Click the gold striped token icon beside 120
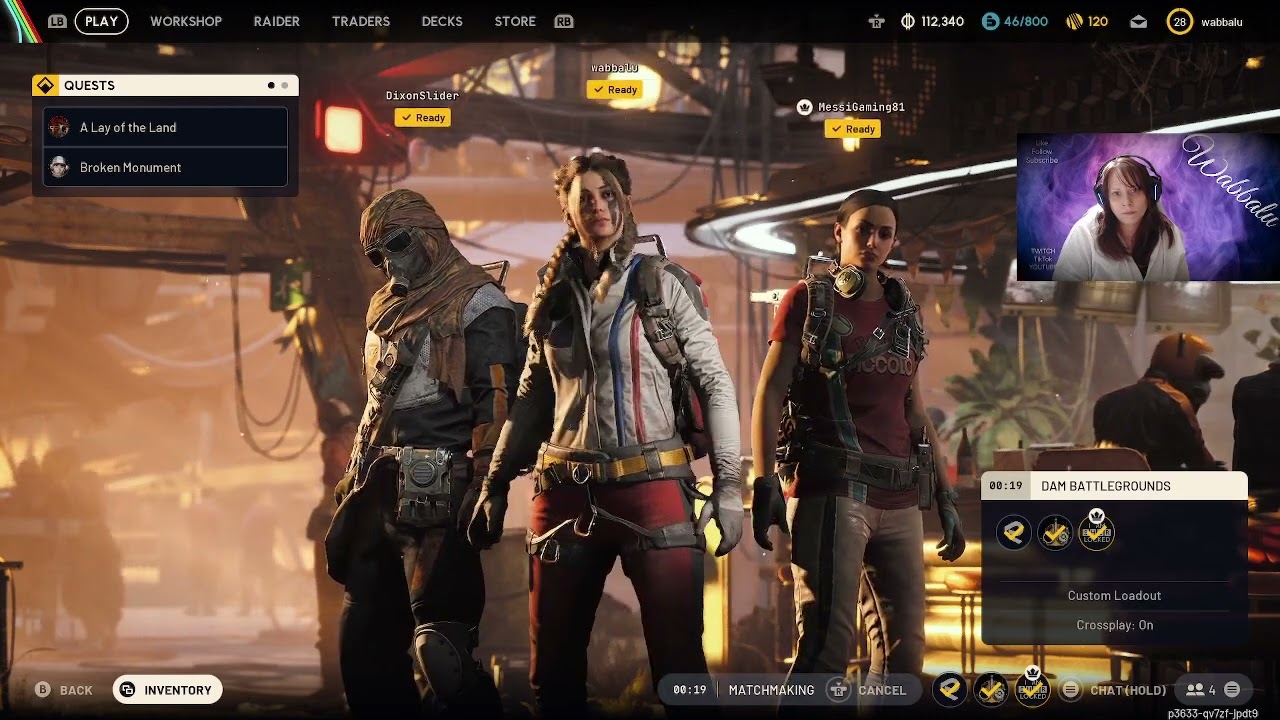The height and width of the screenshot is (720, 1280). (1075, 21)
